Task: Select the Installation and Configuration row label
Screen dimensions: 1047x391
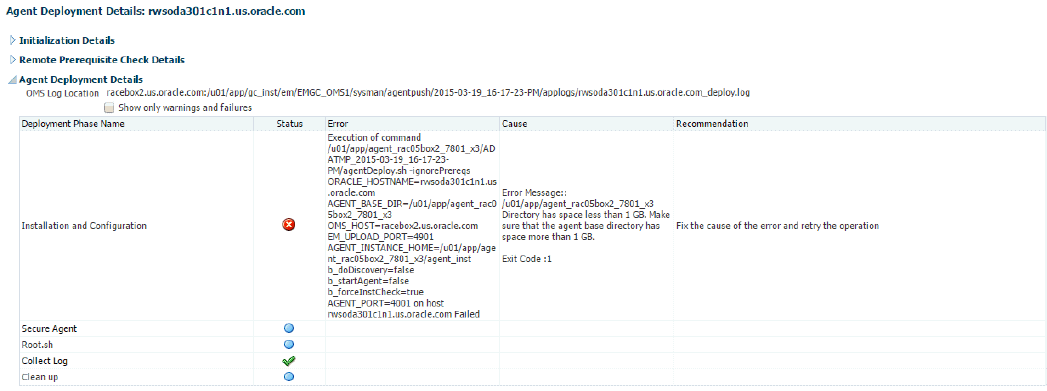Action: 84,226
